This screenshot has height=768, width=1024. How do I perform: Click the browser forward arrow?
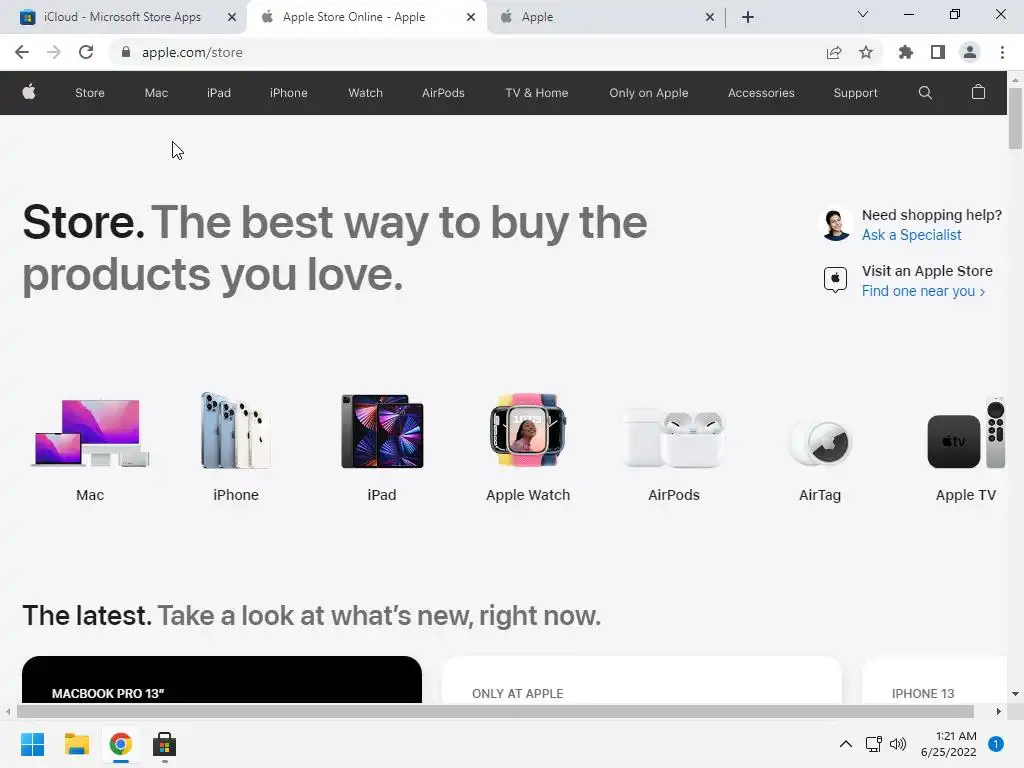[54, 52]
